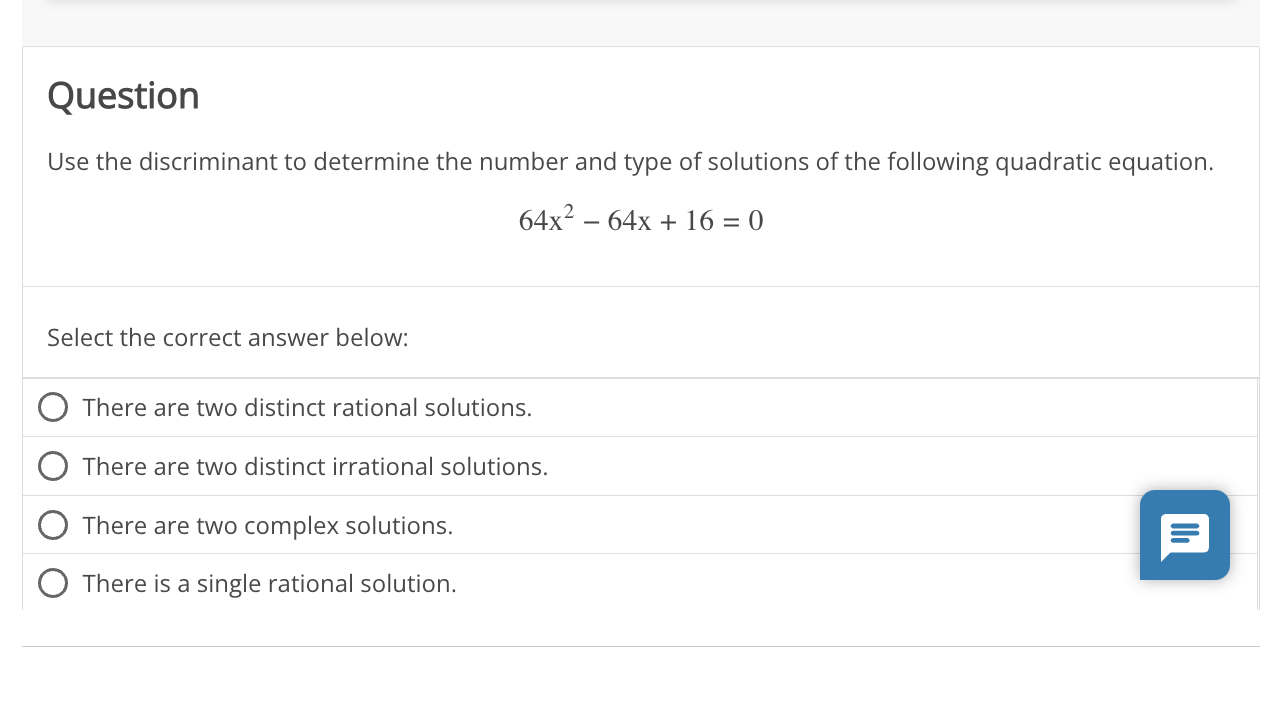Select 'There are two complex solutions'
This screenshot has width=1284, height=716.
(53, 524)
